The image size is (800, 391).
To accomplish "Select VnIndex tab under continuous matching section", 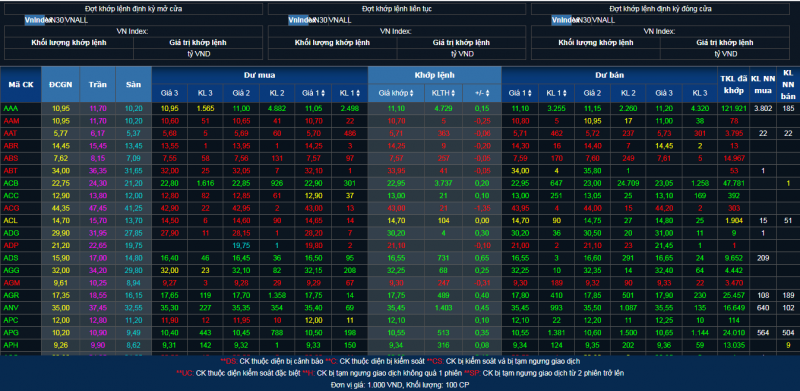I will [297, 20].
